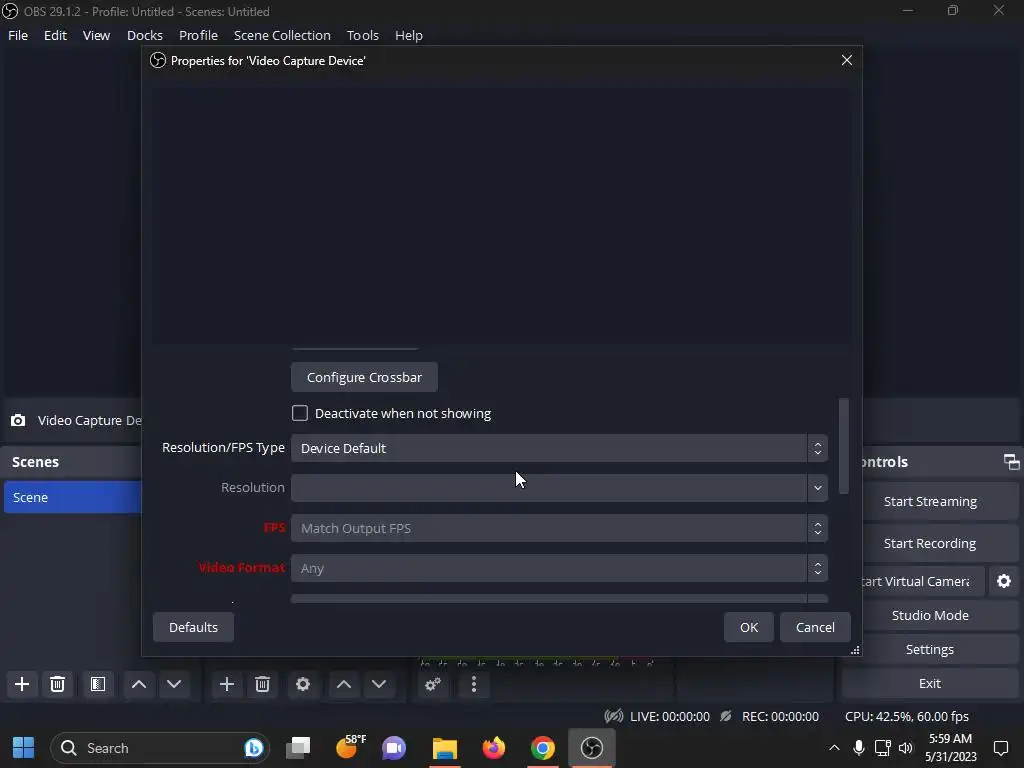Move scene up with the arrow icon
The image size is (1024, 768).
click(138, 684)
